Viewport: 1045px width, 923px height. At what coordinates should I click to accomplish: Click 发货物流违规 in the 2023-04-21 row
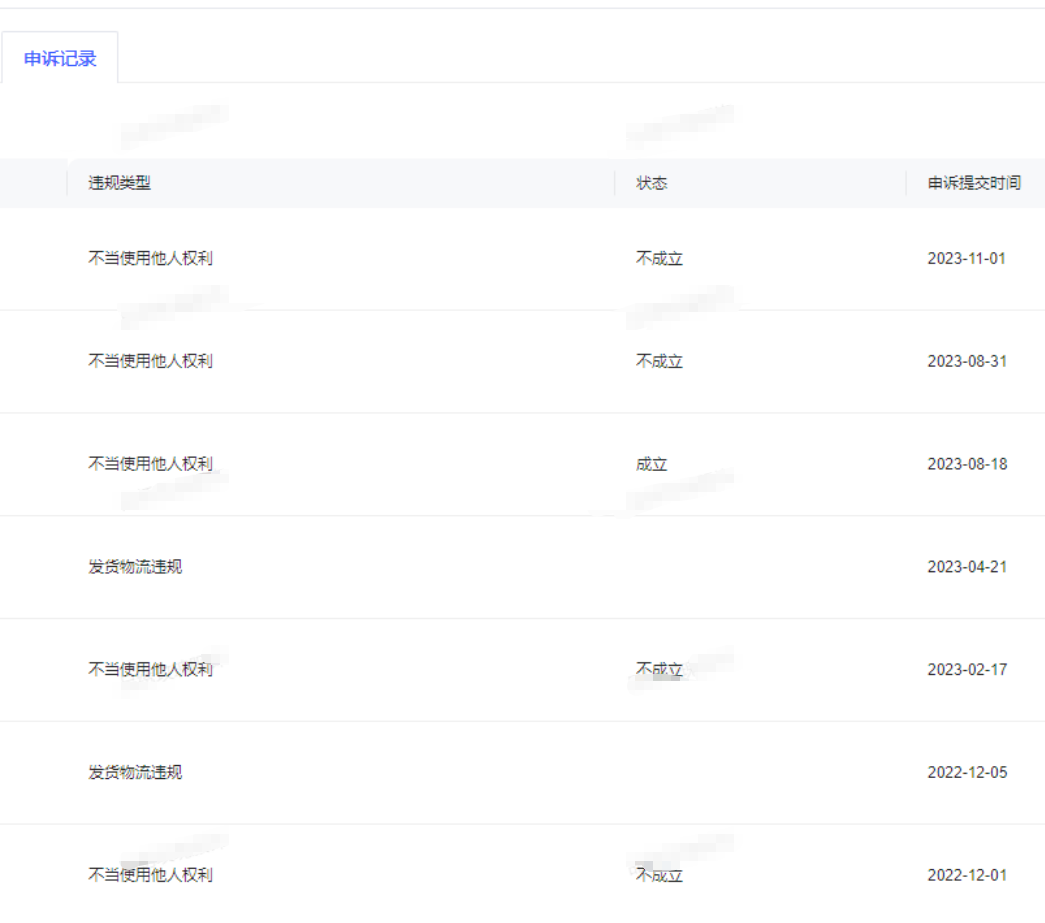tap(135, 567)
